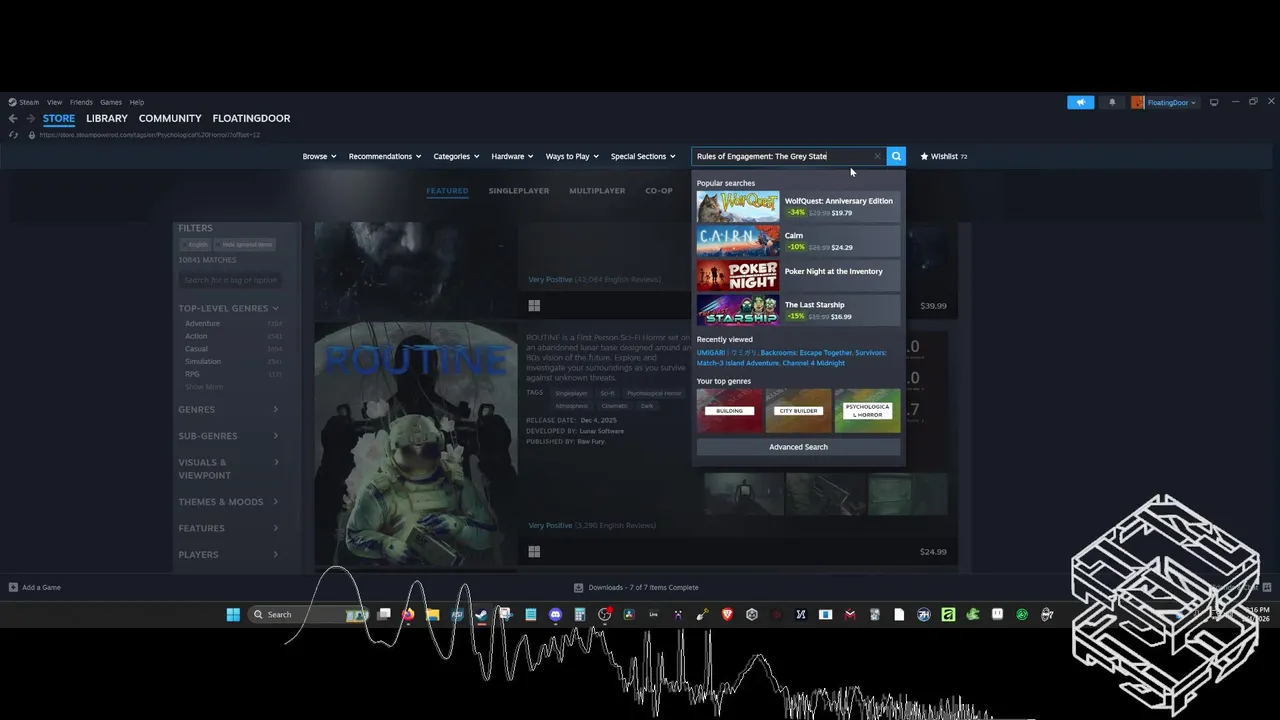
Task: Open the Hardware dropdown
Action: tap(512, 156)
